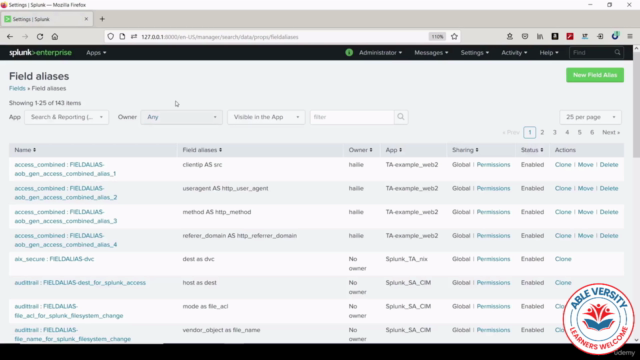Screen dimensions: 640x360
Task: Go to page 3 of results
Action: coord(555,132)
